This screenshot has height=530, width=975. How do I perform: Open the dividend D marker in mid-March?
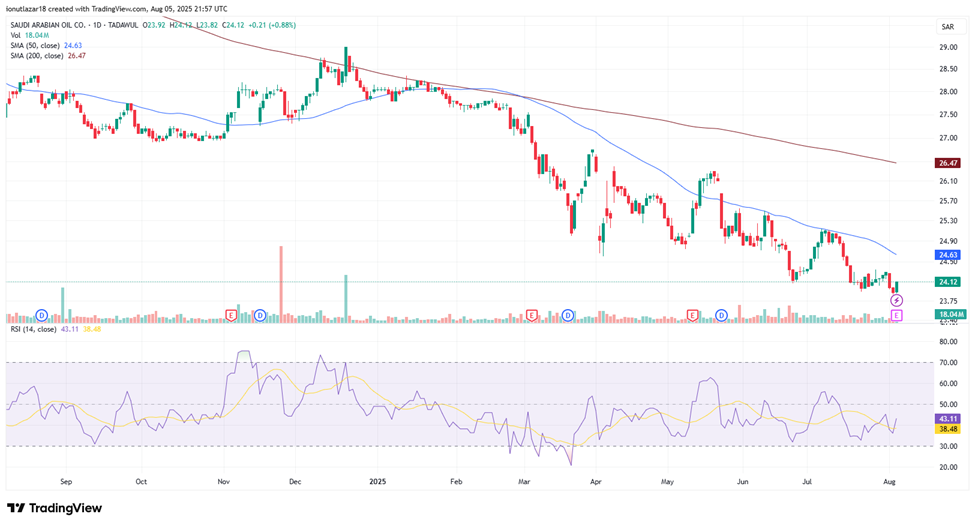(567, 315)
